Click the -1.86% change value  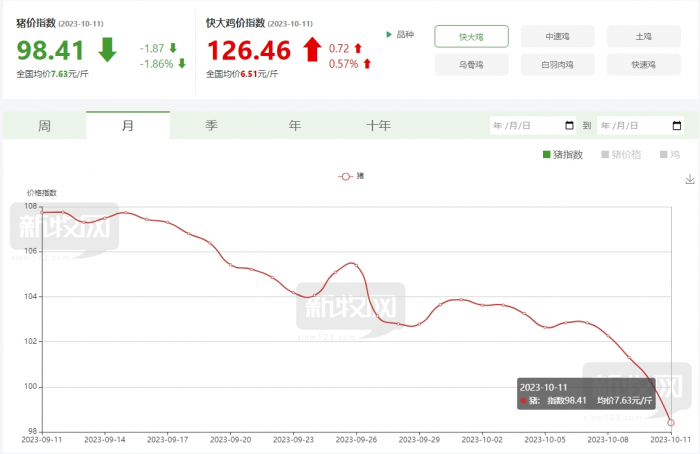pyautogui.click(x=156, y=64)
